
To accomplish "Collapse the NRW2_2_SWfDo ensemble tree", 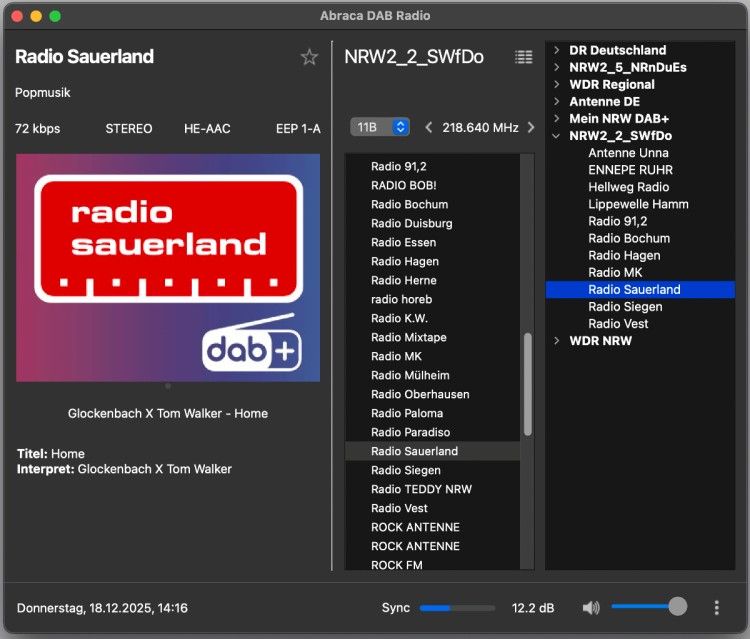I will pyautogui.click(x=557, y=136).
